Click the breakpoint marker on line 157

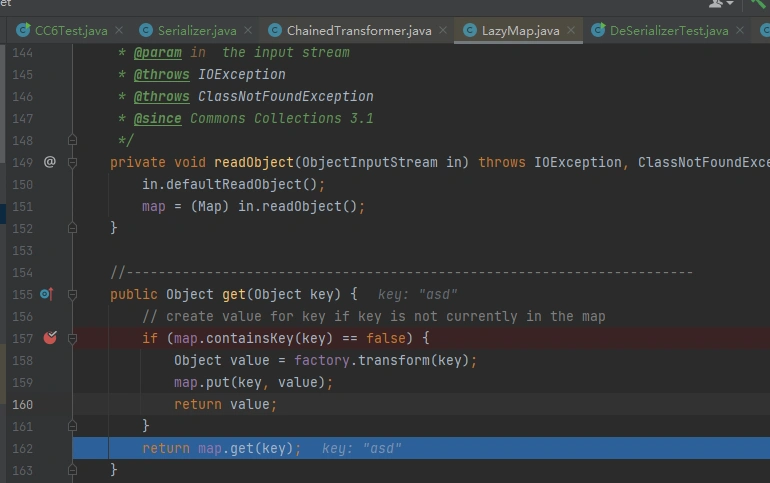click(x=50, y=338)
